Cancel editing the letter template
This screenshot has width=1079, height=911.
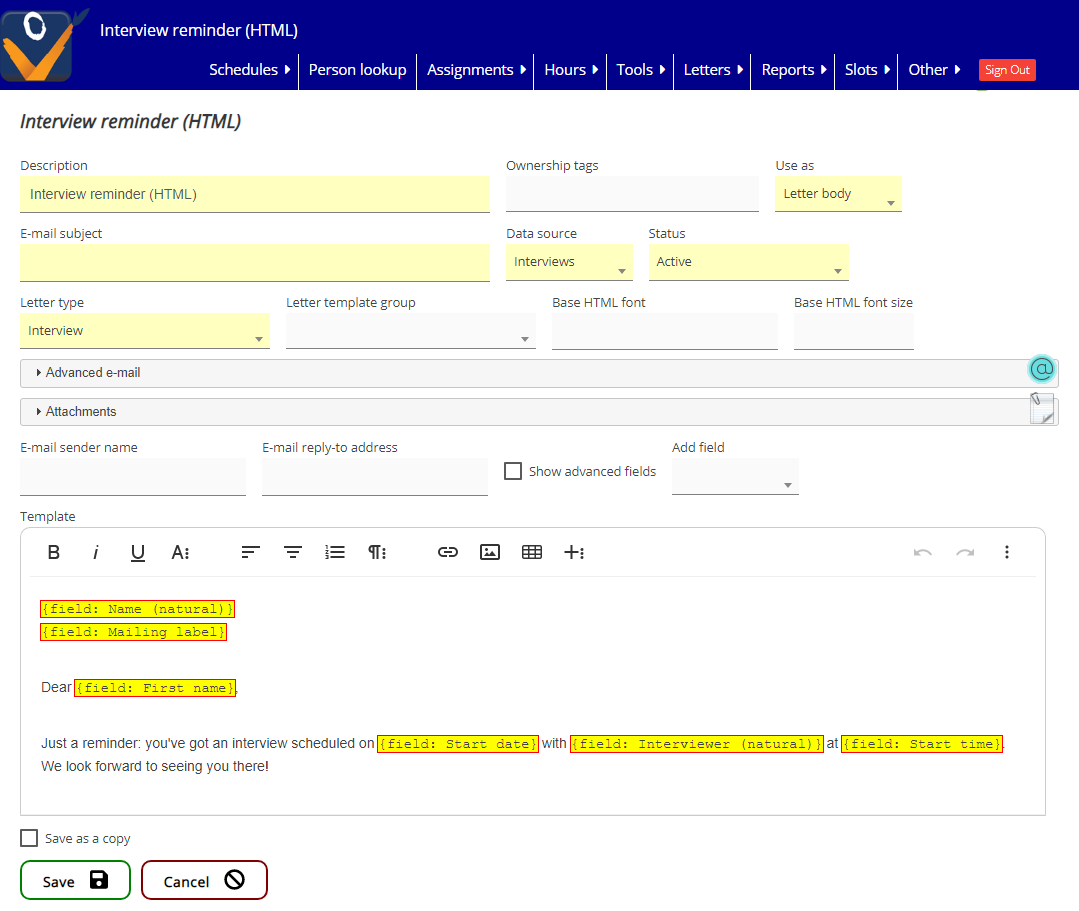[204, 880]
